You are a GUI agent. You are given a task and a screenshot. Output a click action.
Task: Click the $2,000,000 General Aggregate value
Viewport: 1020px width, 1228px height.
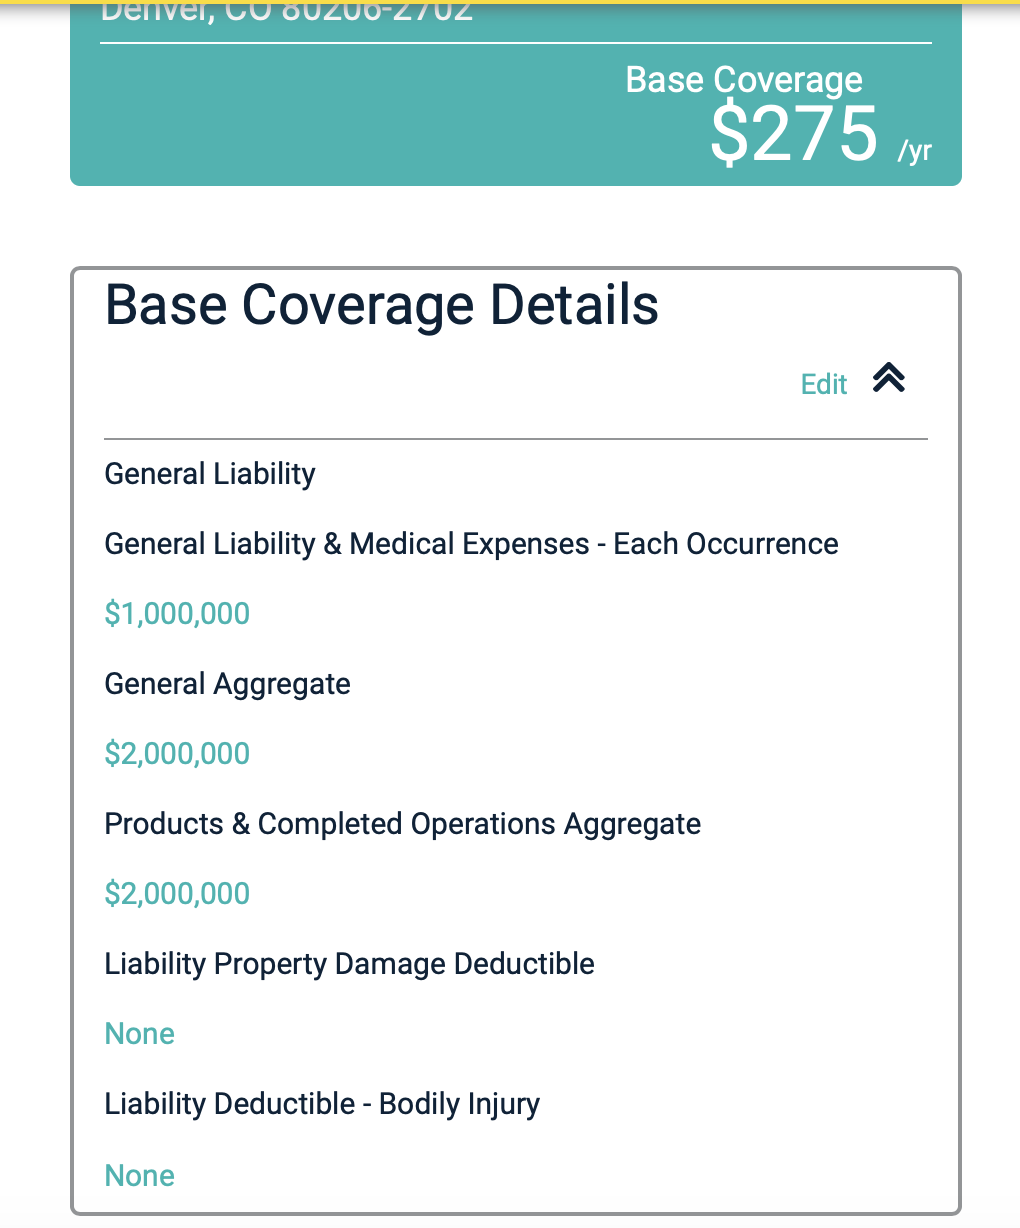177,754
